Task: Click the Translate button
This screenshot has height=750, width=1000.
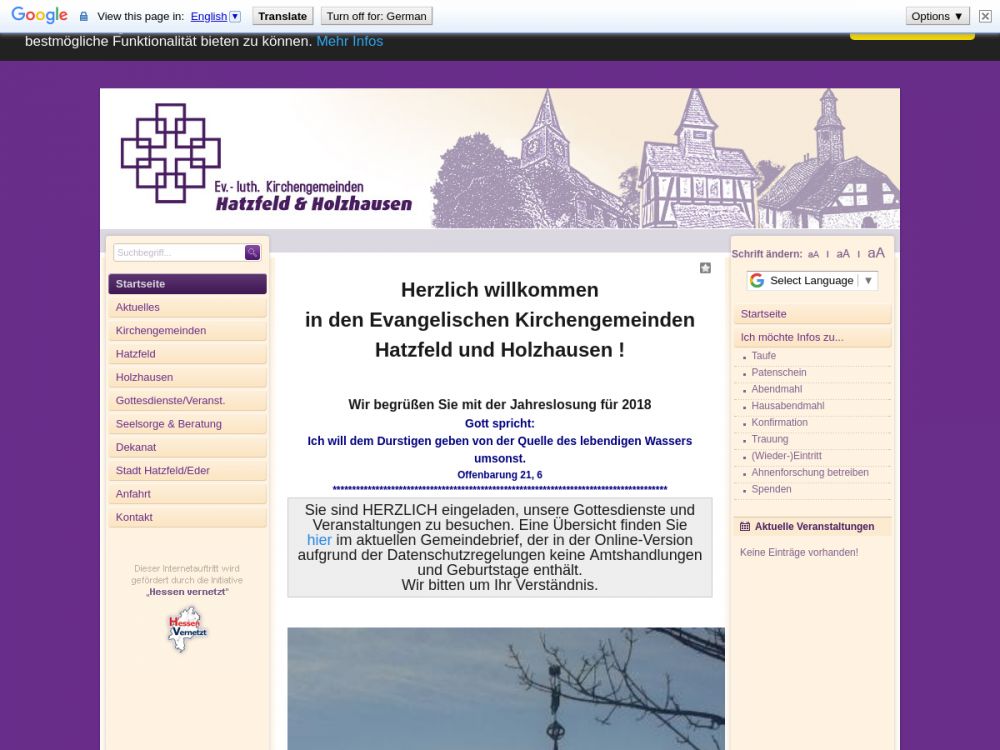Action: tap(282, 16)
